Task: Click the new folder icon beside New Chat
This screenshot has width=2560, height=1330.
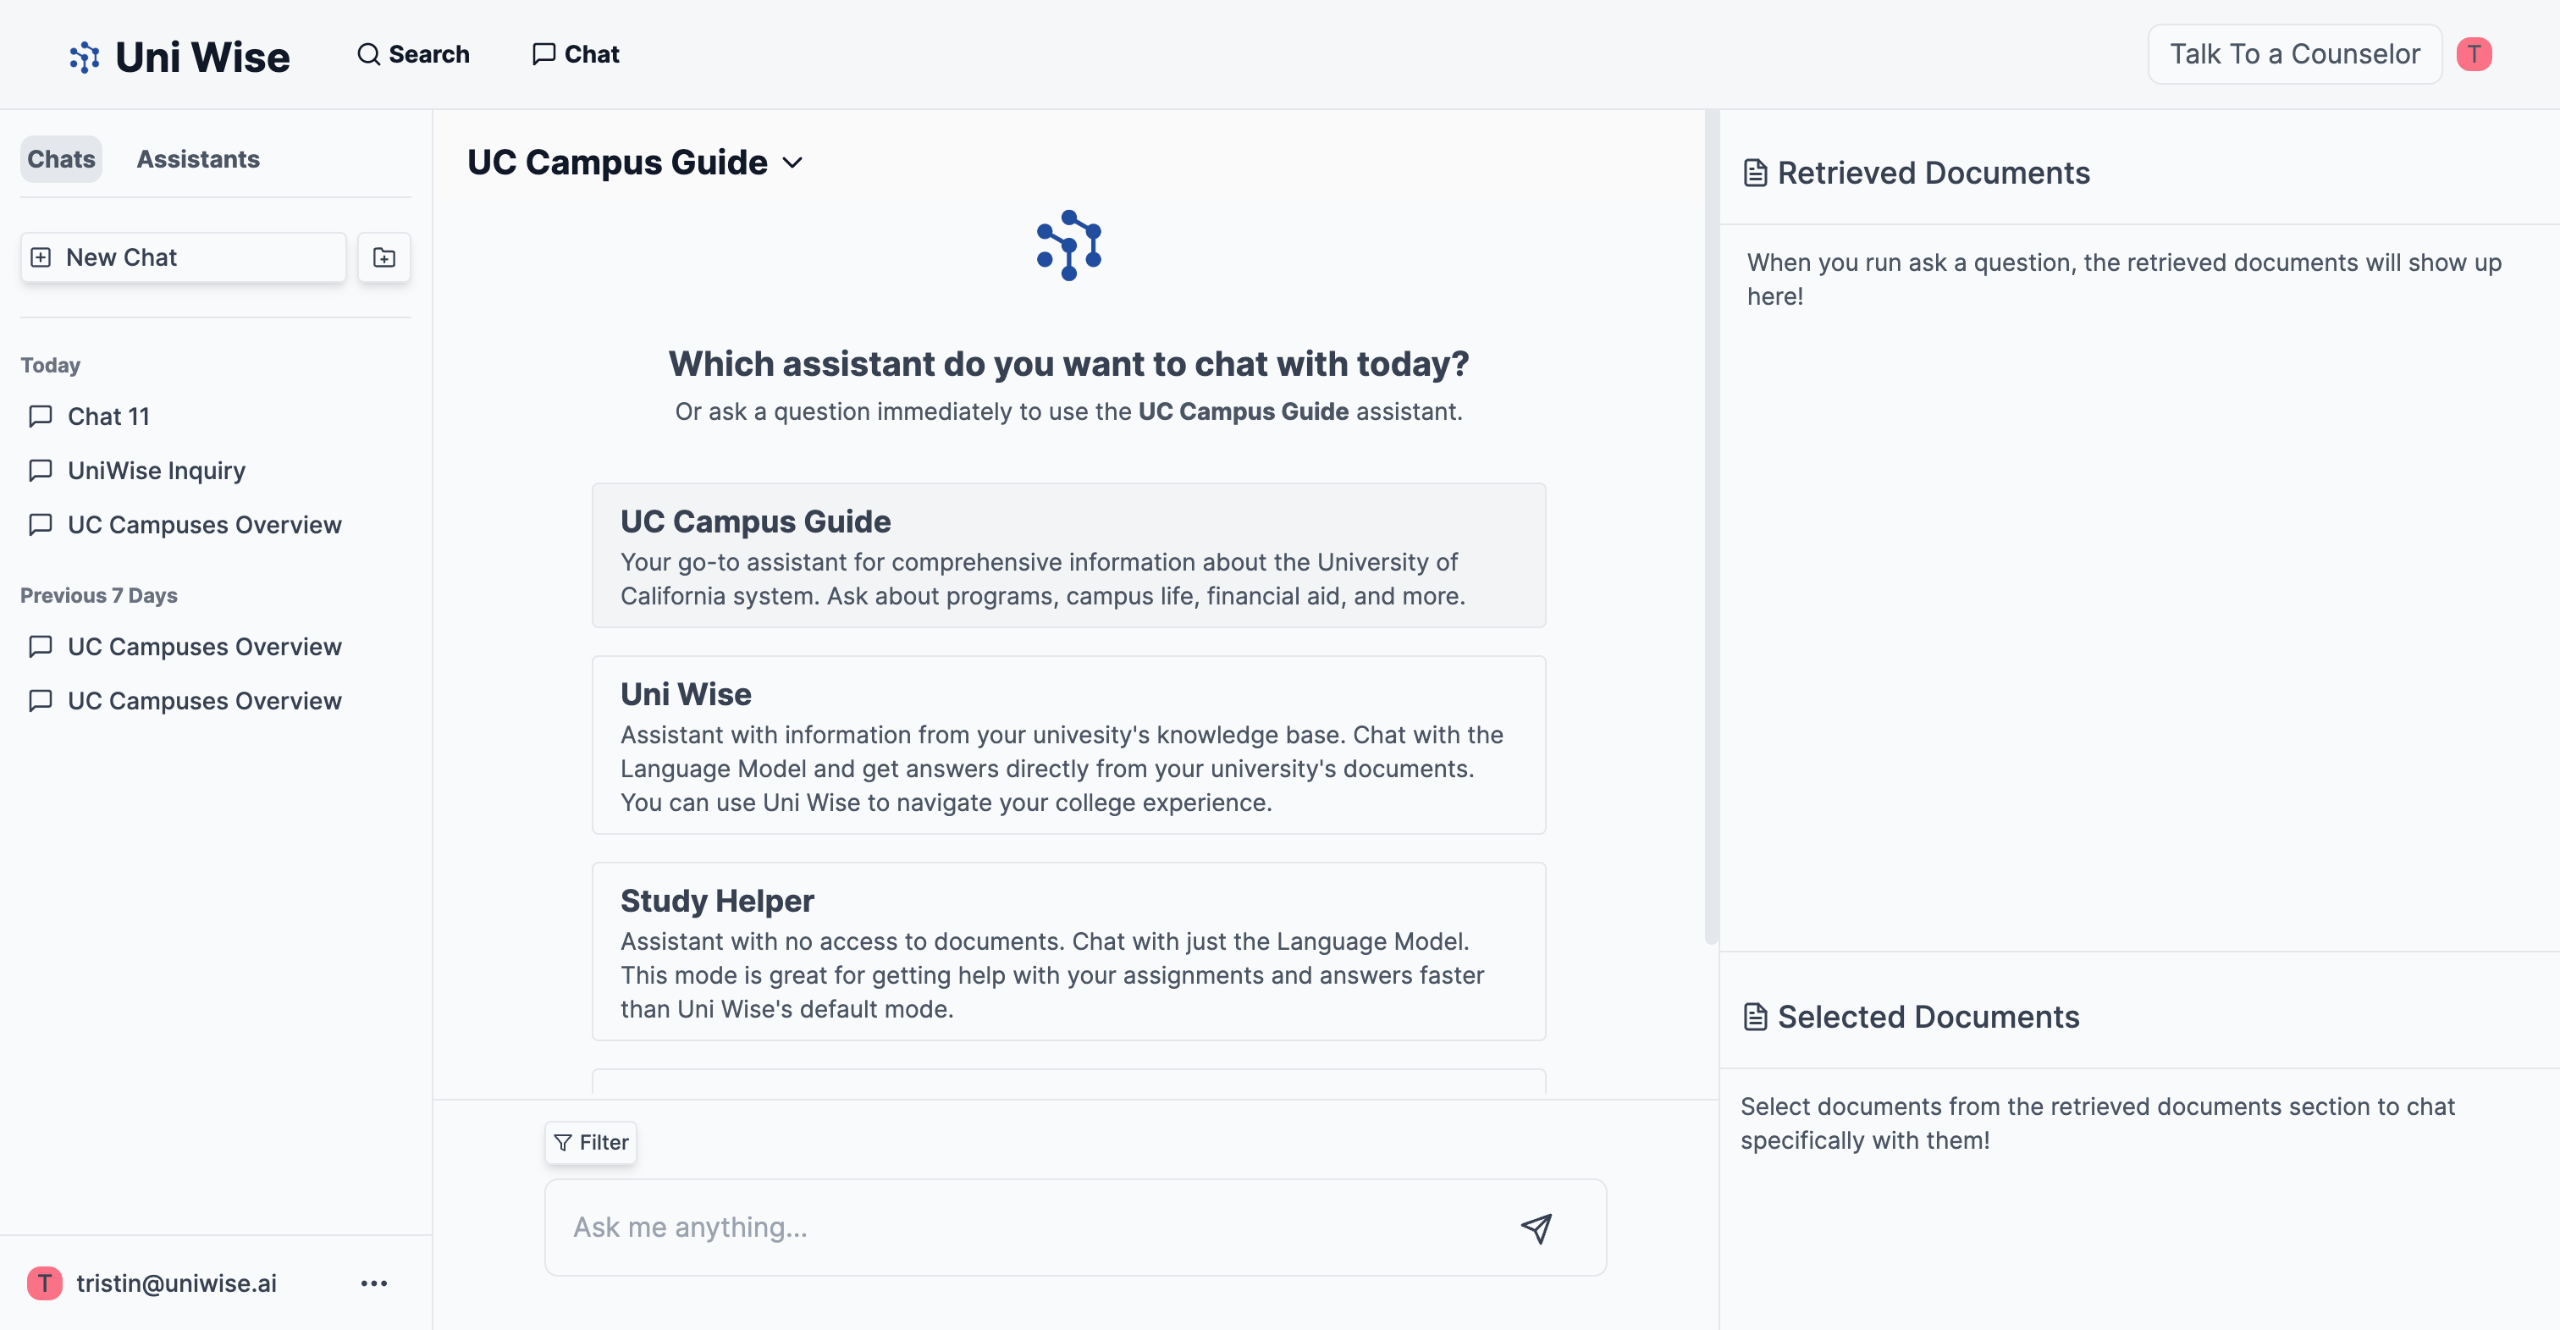Action: point(384,257)
